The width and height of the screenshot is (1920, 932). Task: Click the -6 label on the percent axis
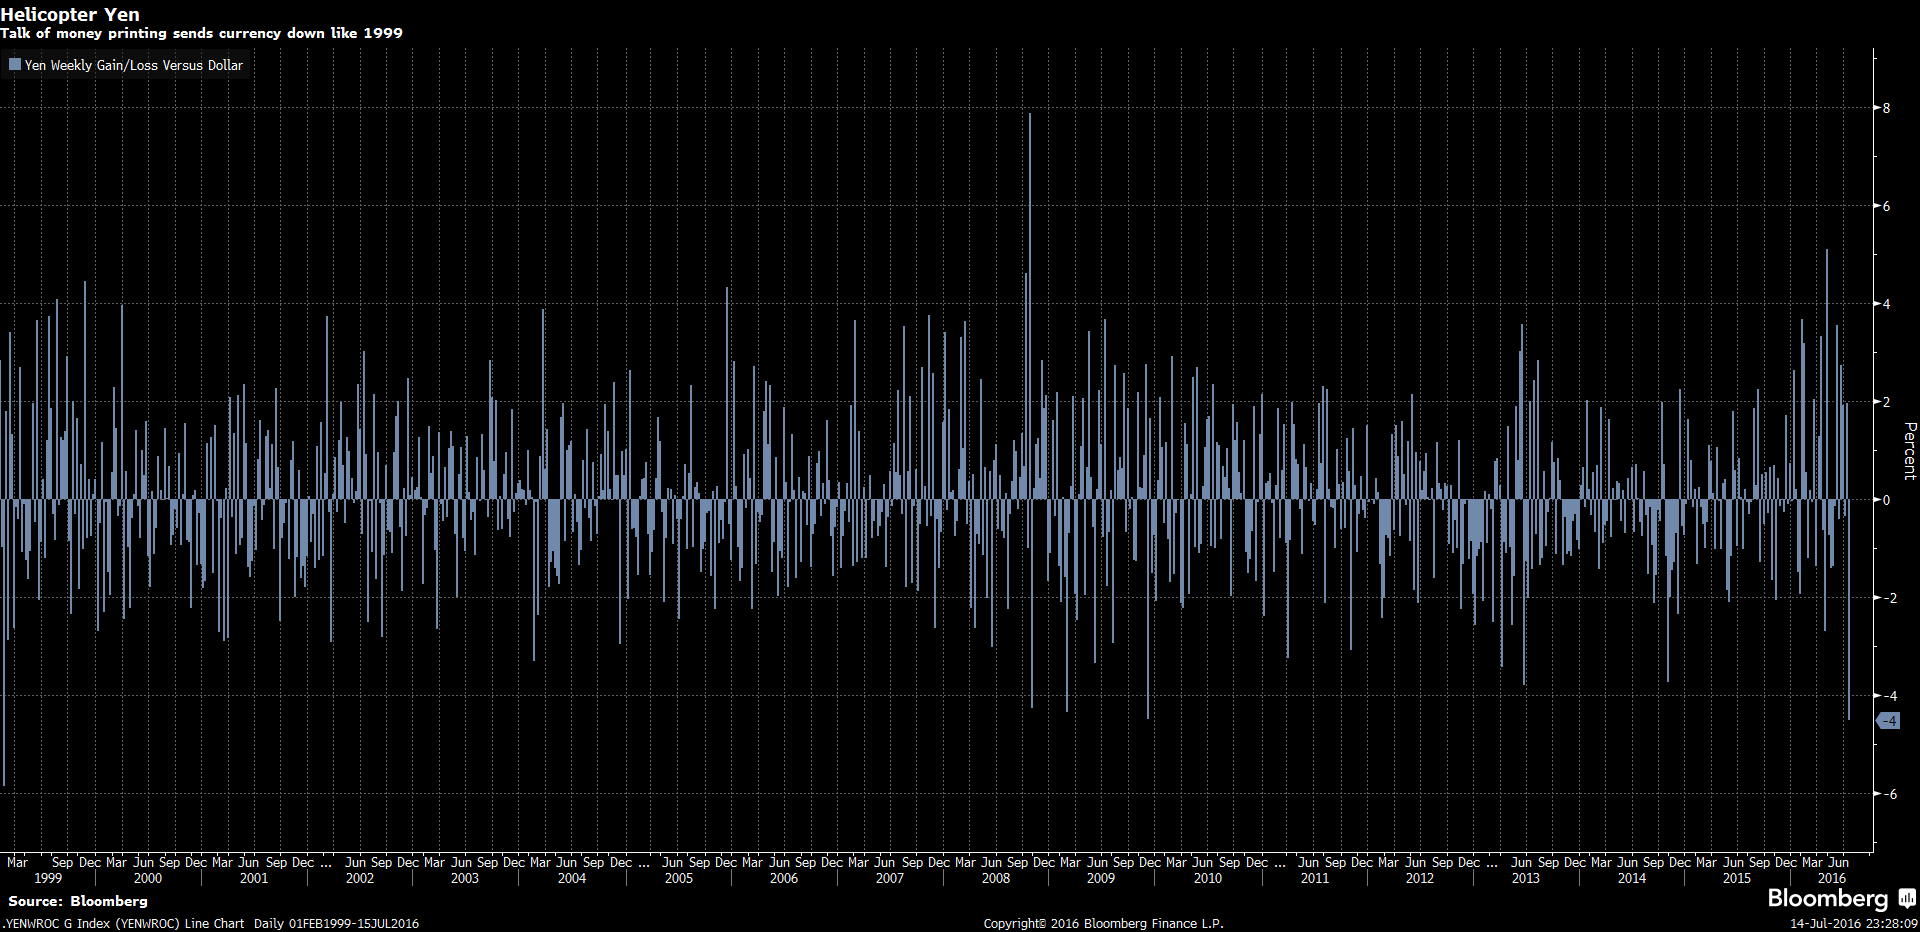(1887, 794)
